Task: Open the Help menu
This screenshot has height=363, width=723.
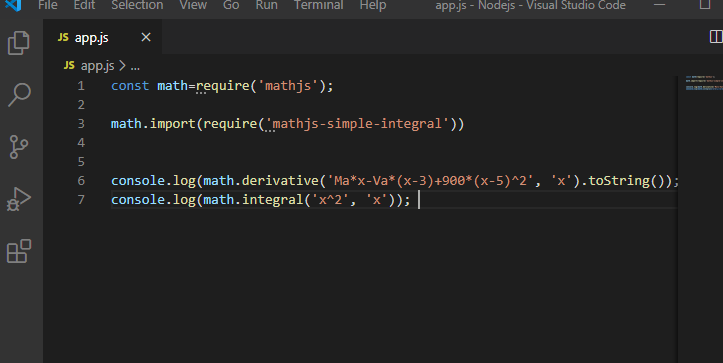Action: [373, 6]
